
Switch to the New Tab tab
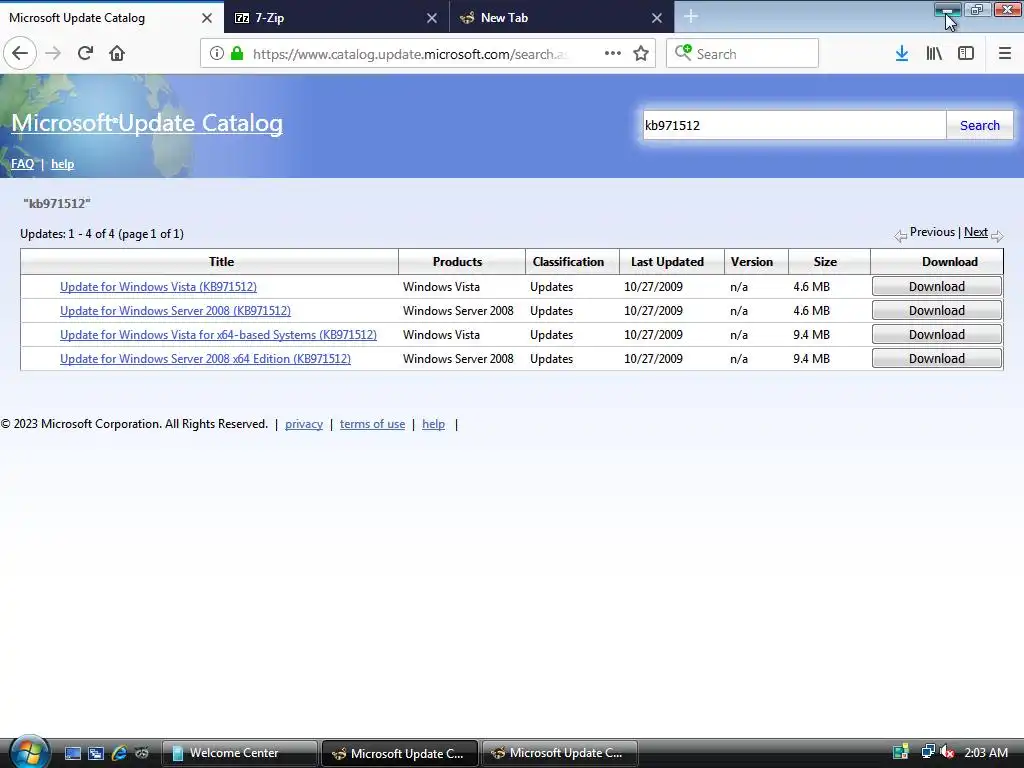pos(562,18)
